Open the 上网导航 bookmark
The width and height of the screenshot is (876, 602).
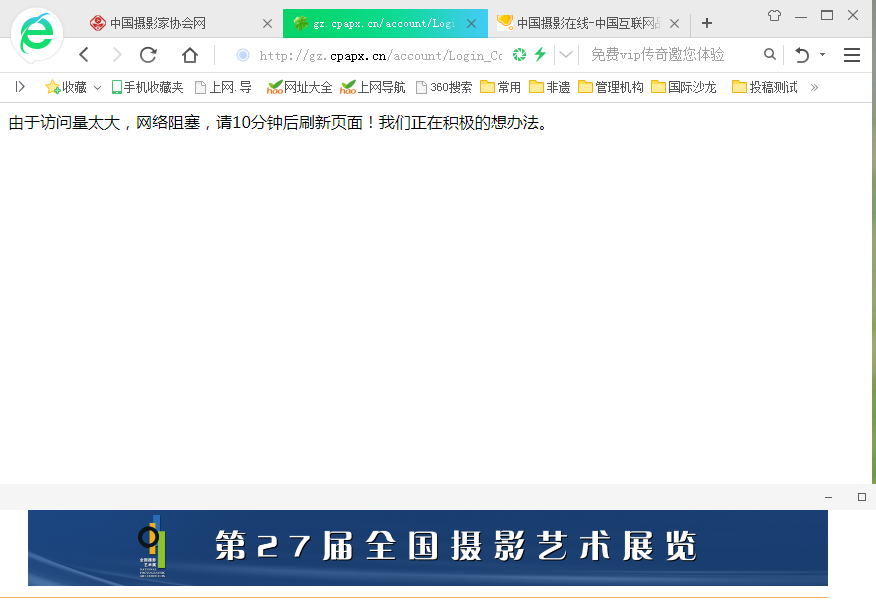373,87
